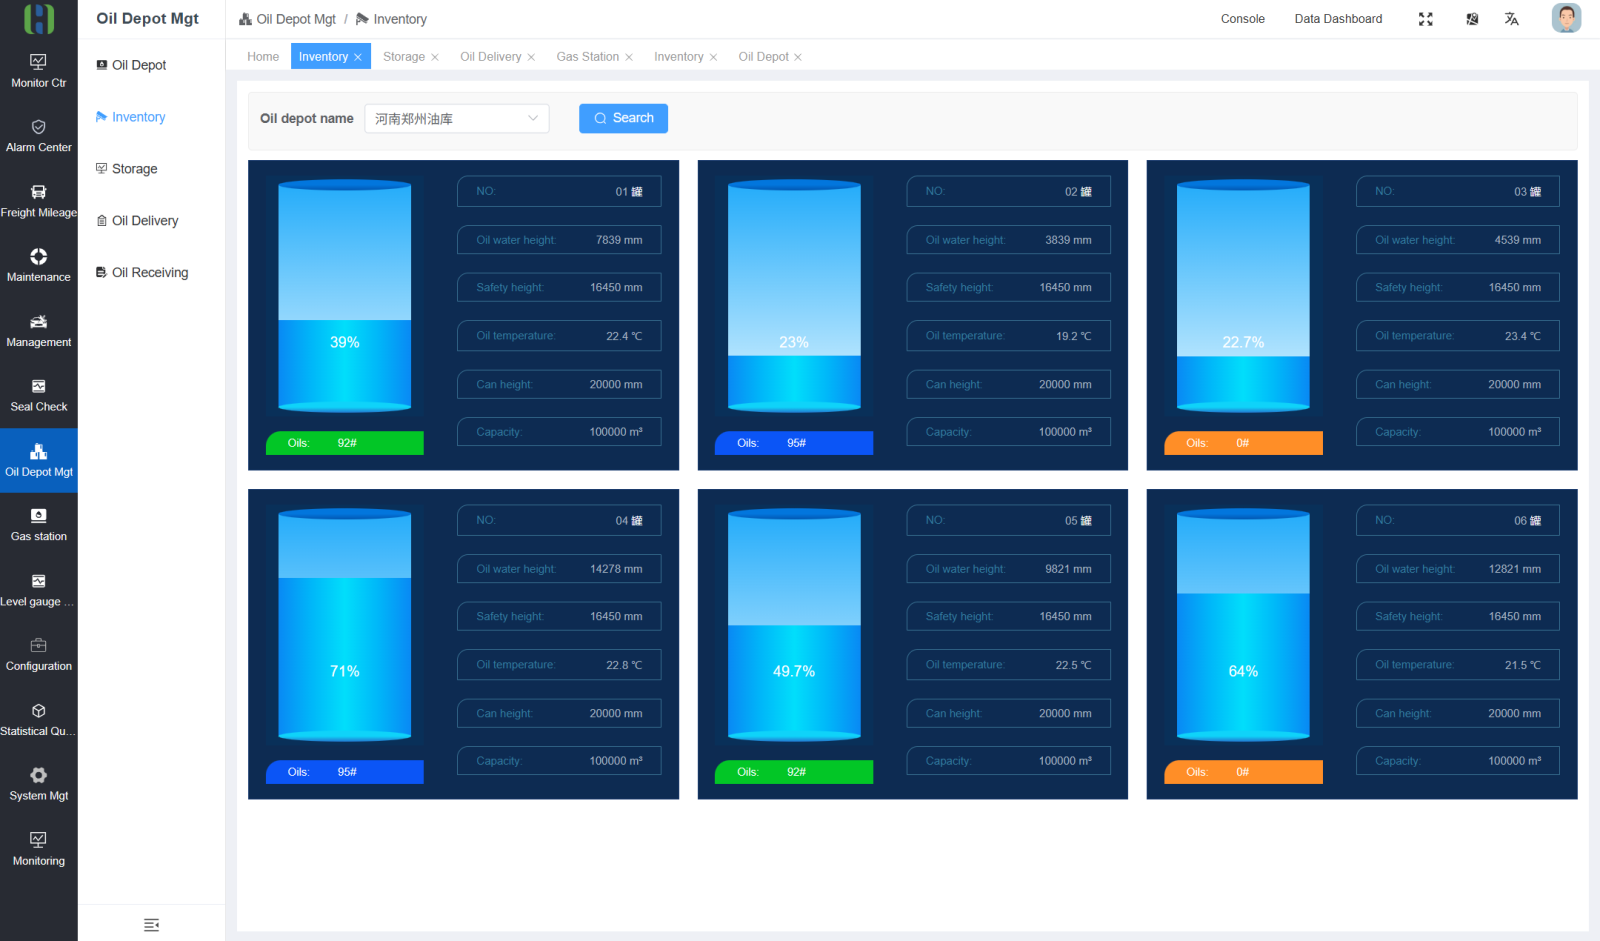1600x941 pixels.
Task: Click tank 01 level gauge showing 39%
Action: tap(344, 296)
